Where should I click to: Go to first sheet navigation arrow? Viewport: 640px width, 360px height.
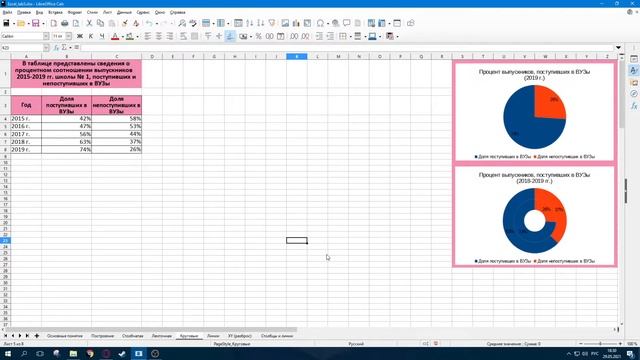pos(5,336)
